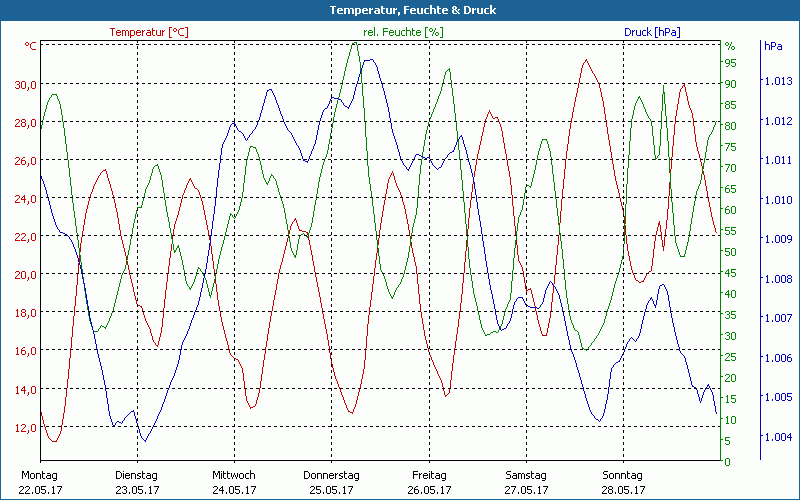Click the 'Dienstag' day label
The width and height of the screenshot is (800, 500).
[x=136, y=475]
